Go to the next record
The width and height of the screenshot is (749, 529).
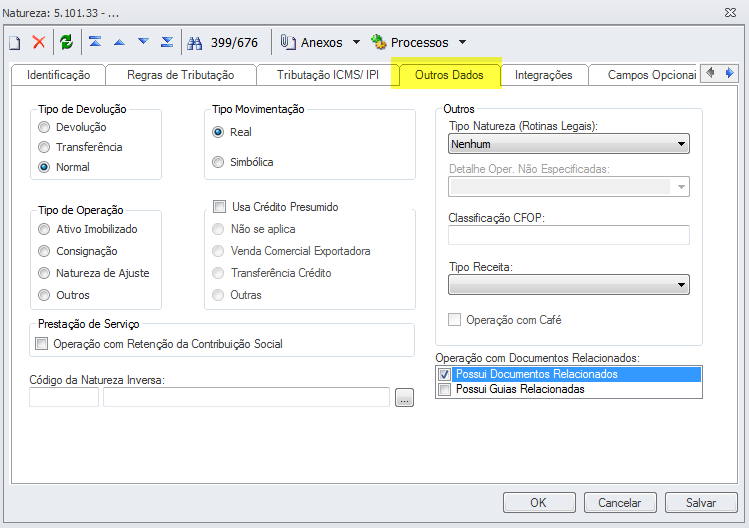point(143,42)
